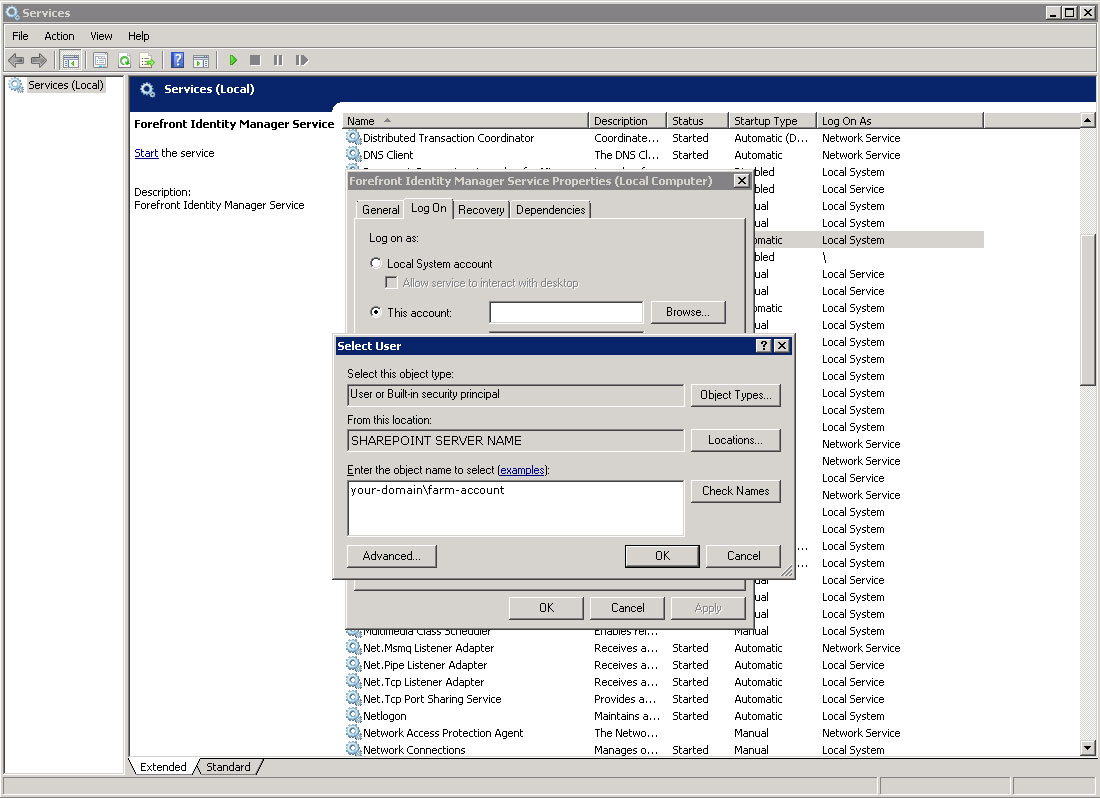The image size is (1100, 798).
Task: Click Browse next to This account
Action: coord(688,312)
